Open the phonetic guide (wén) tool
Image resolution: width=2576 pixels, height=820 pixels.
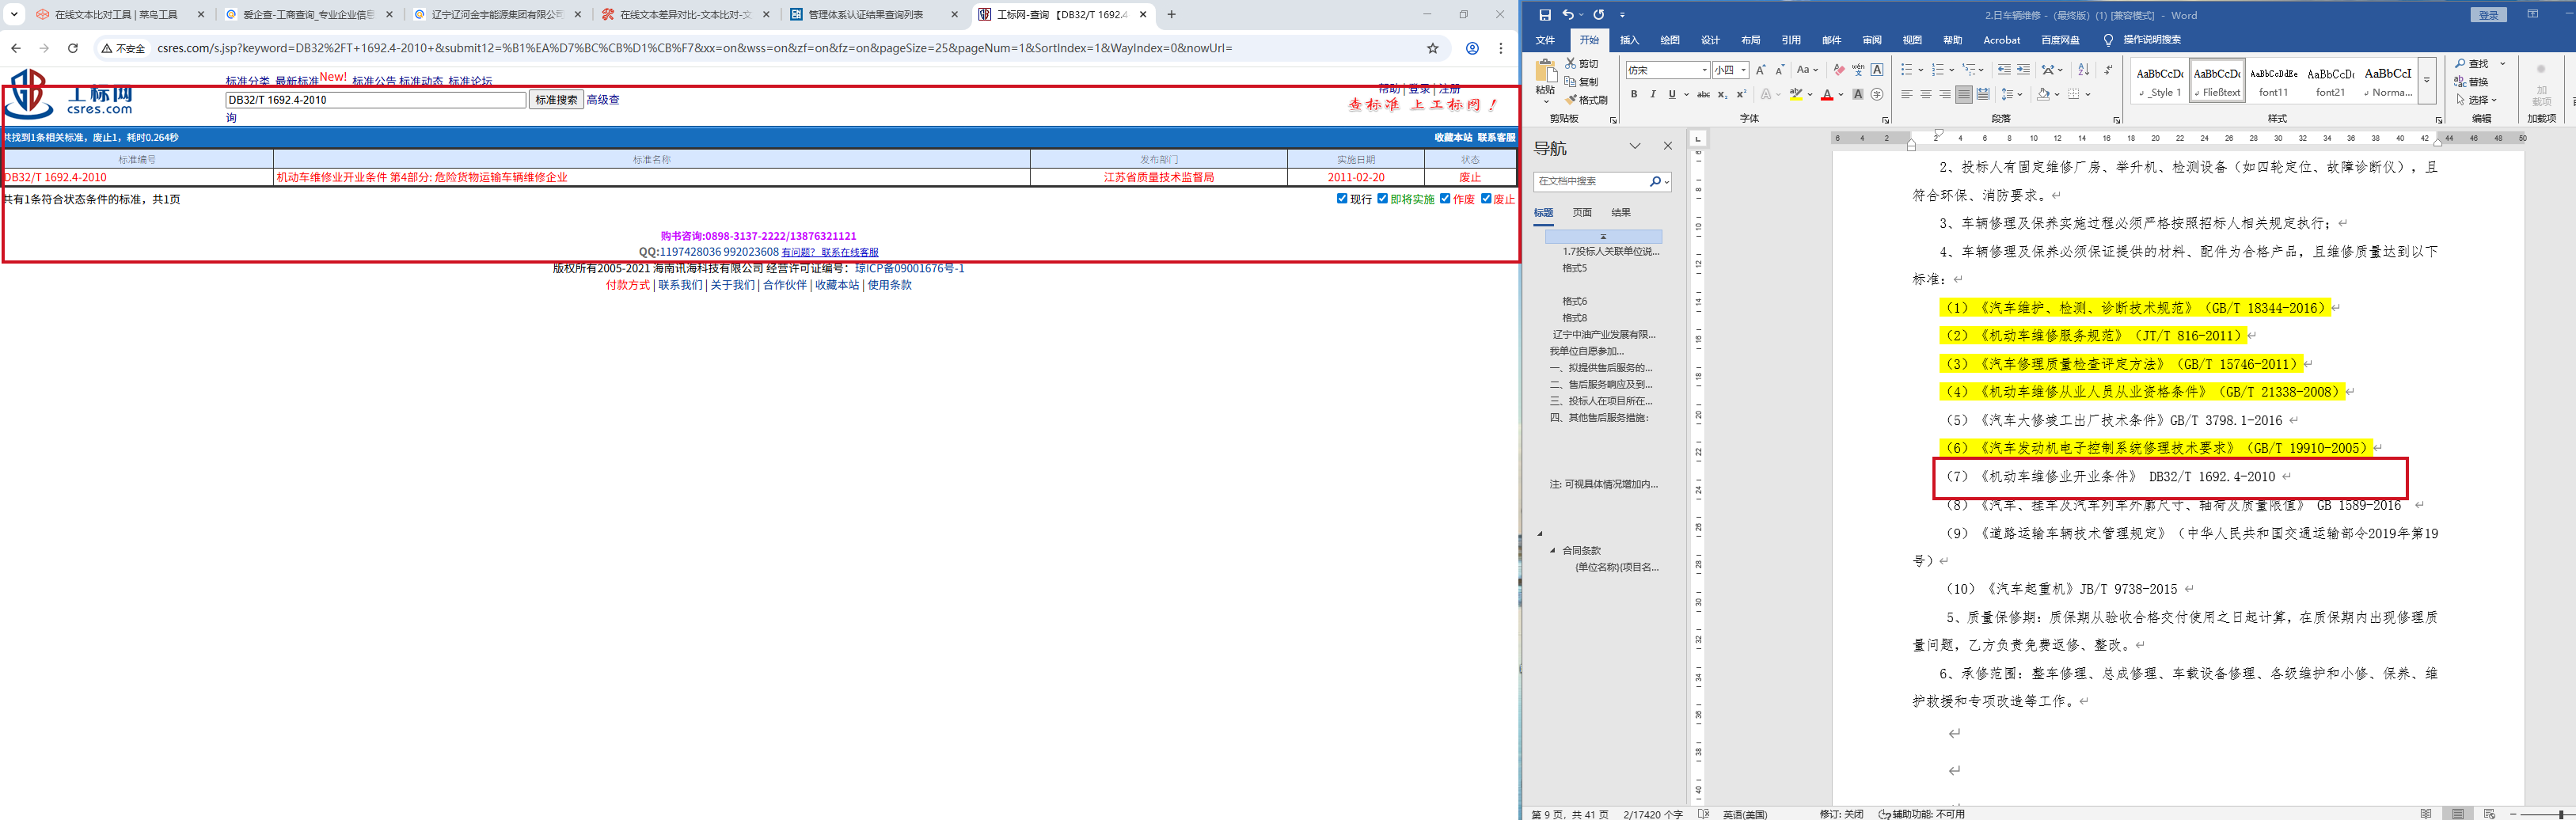click(1858, 70)
